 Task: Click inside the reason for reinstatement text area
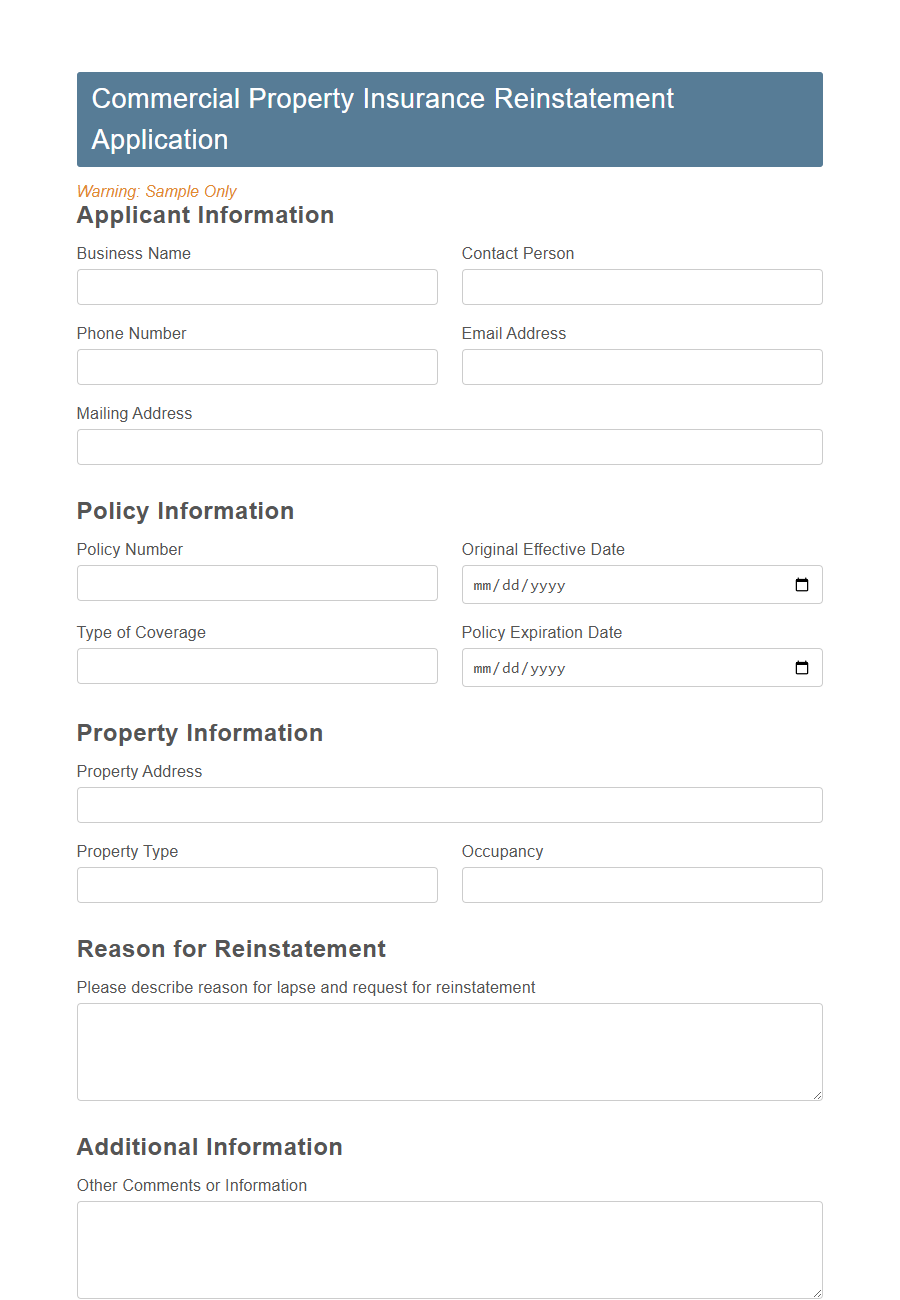(x=449, y=1050)
